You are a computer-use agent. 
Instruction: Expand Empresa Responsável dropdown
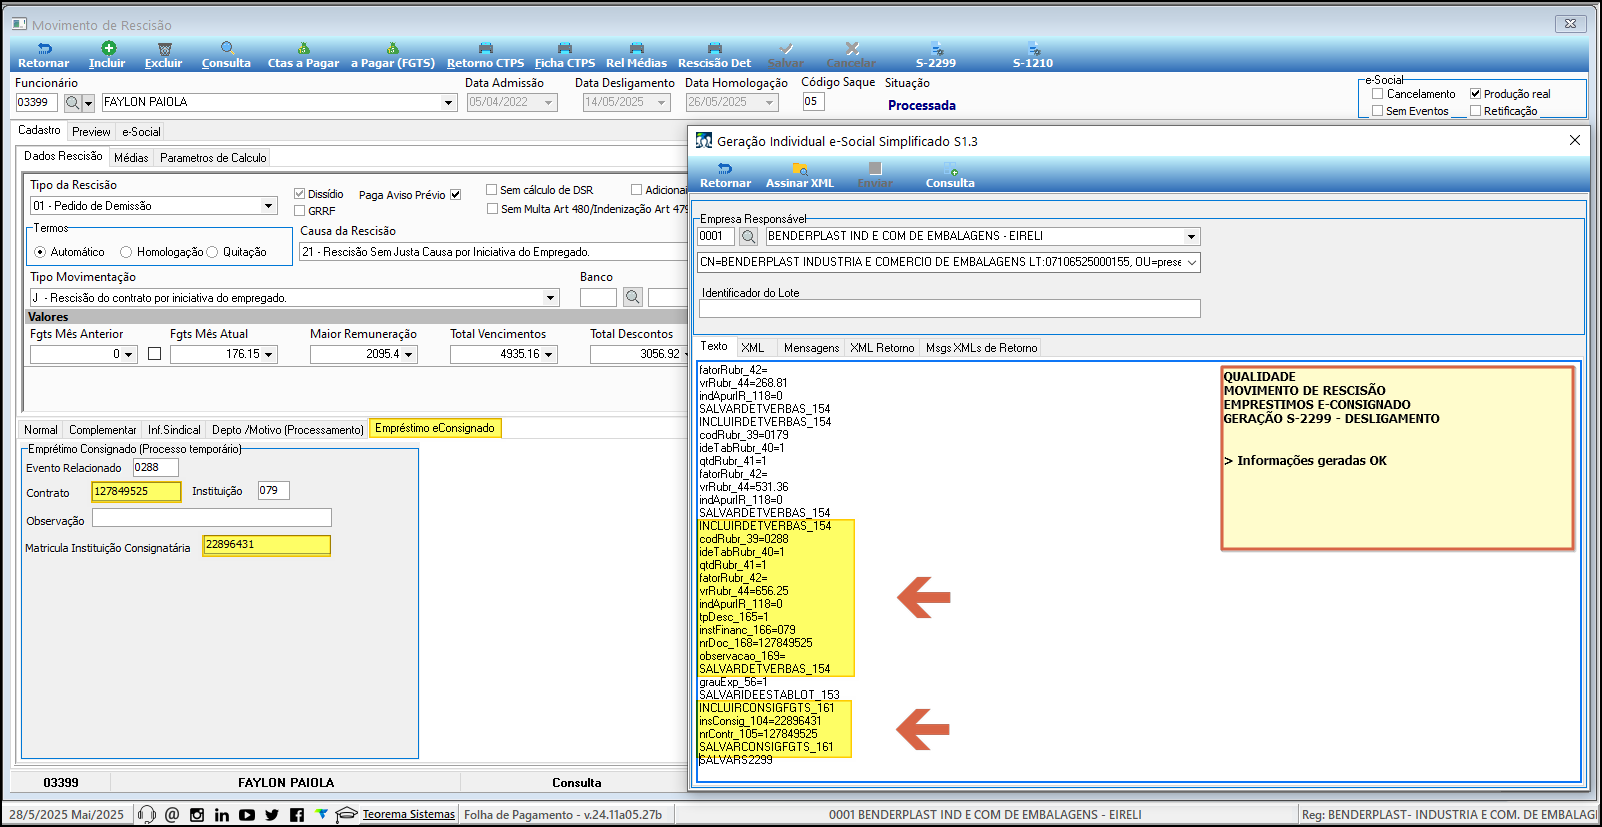1191,236
